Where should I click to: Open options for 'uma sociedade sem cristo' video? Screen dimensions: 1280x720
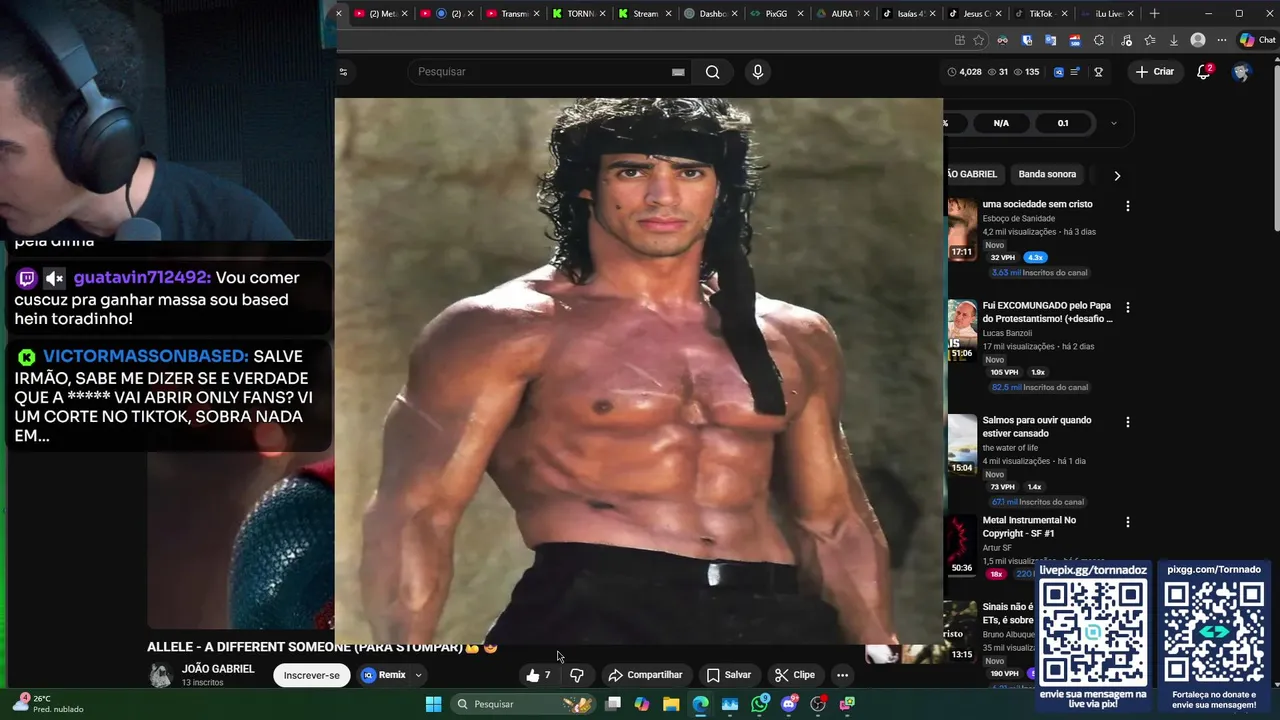[x=1128, y=206]
